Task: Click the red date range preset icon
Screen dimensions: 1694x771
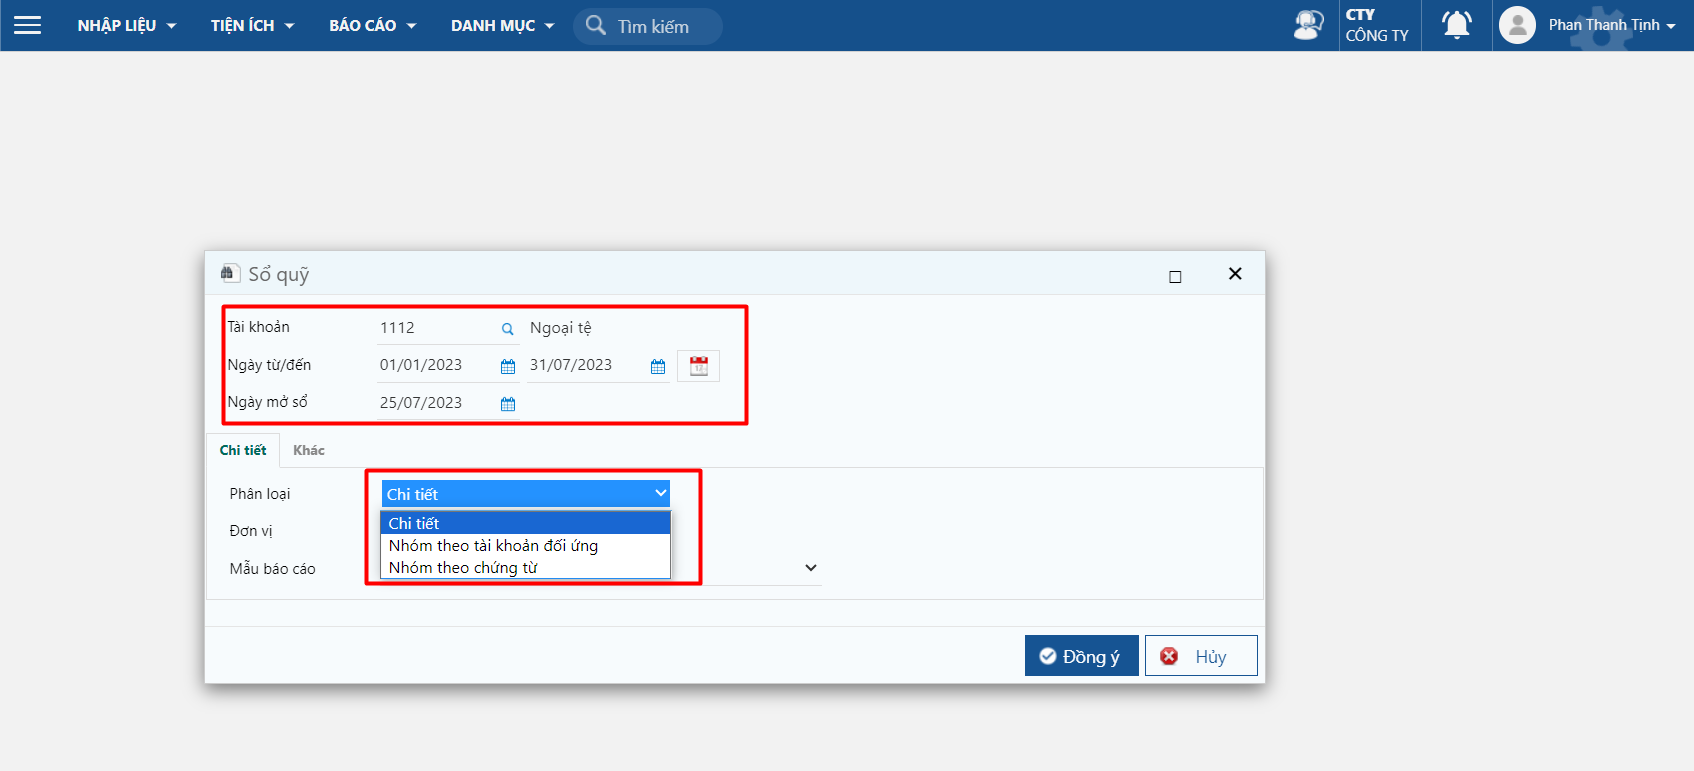Action: pyautogui.click(x=698, y=366)
